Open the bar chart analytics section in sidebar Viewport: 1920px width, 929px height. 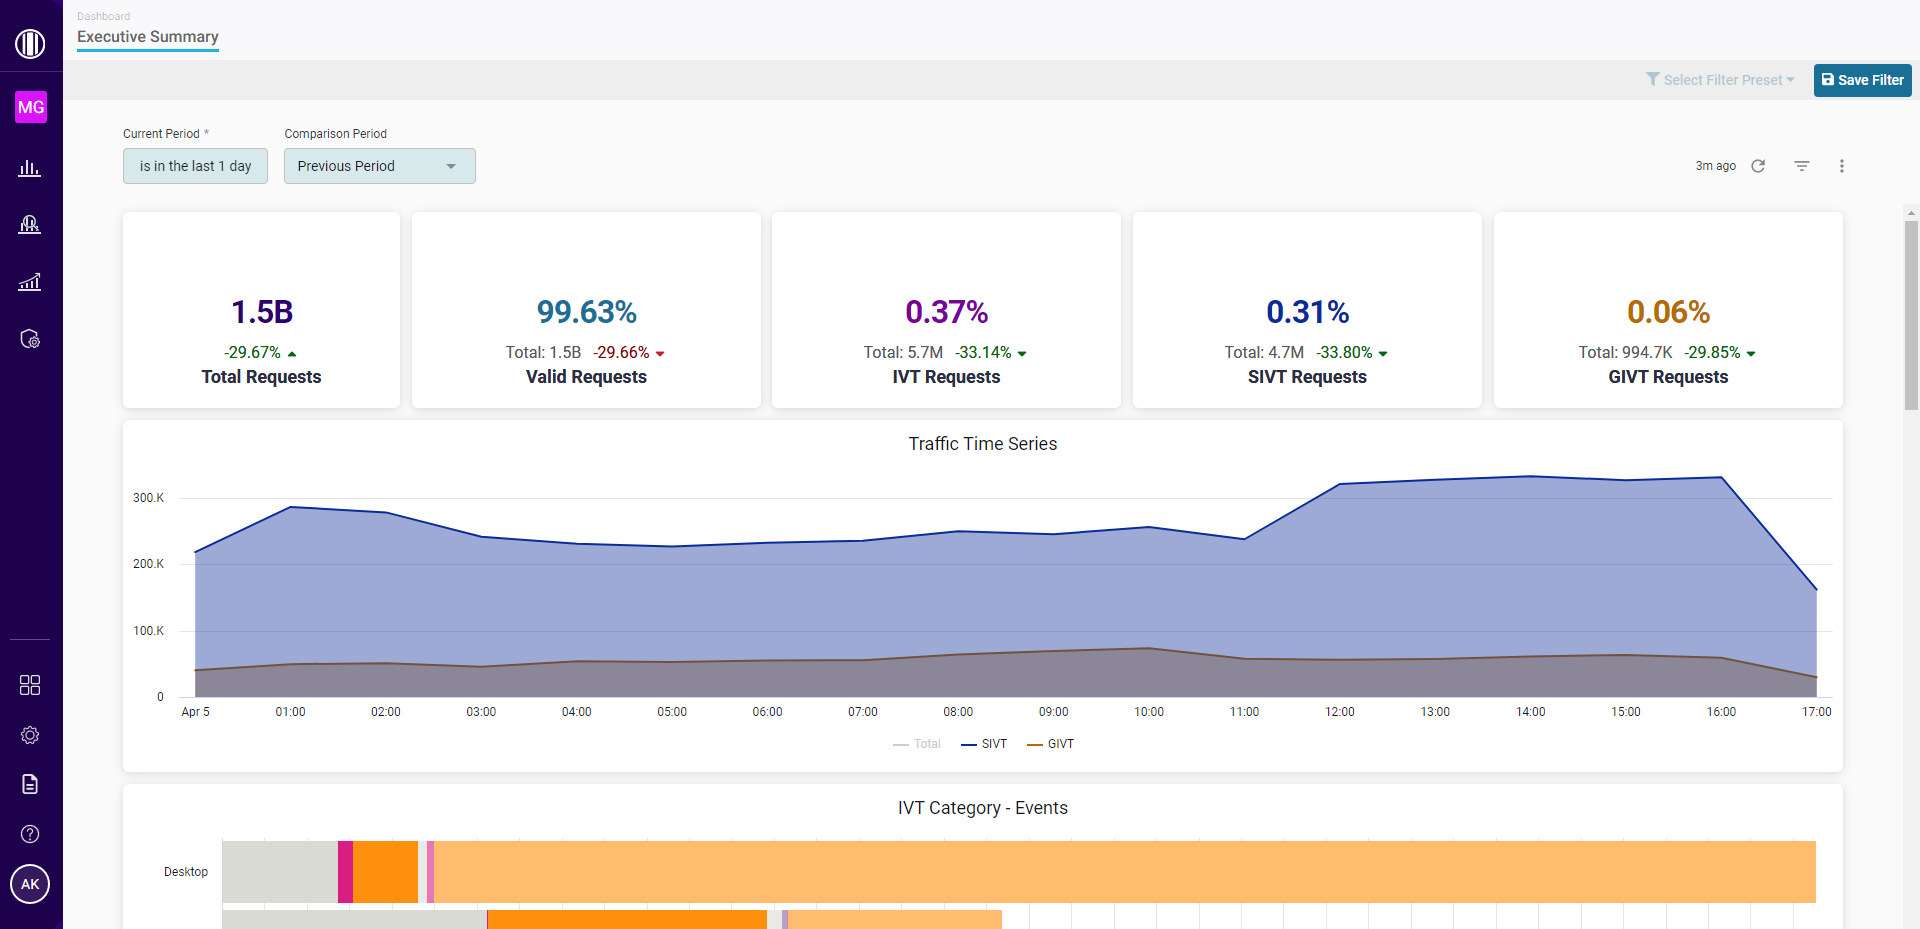(x=30, y=168)
